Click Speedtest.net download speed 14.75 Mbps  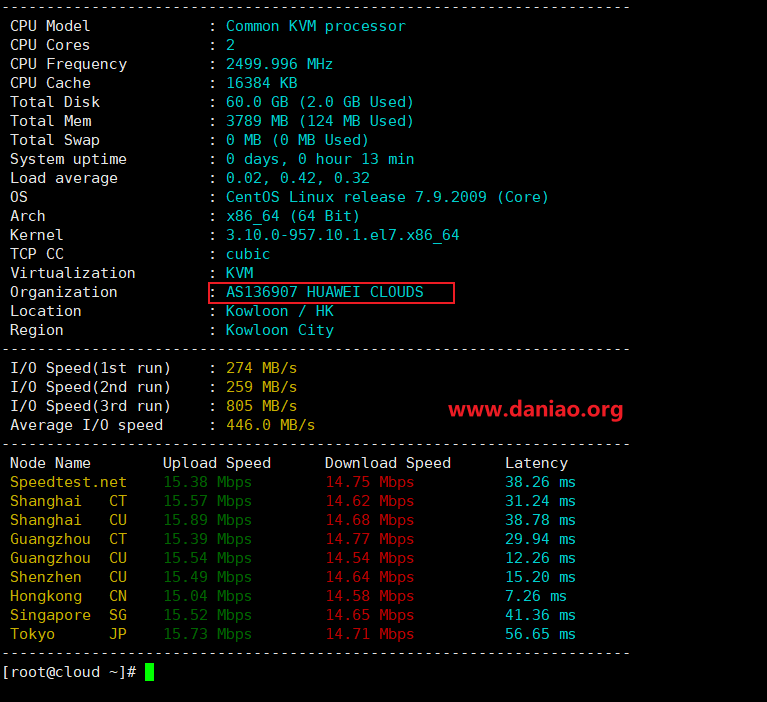point(370,482)
